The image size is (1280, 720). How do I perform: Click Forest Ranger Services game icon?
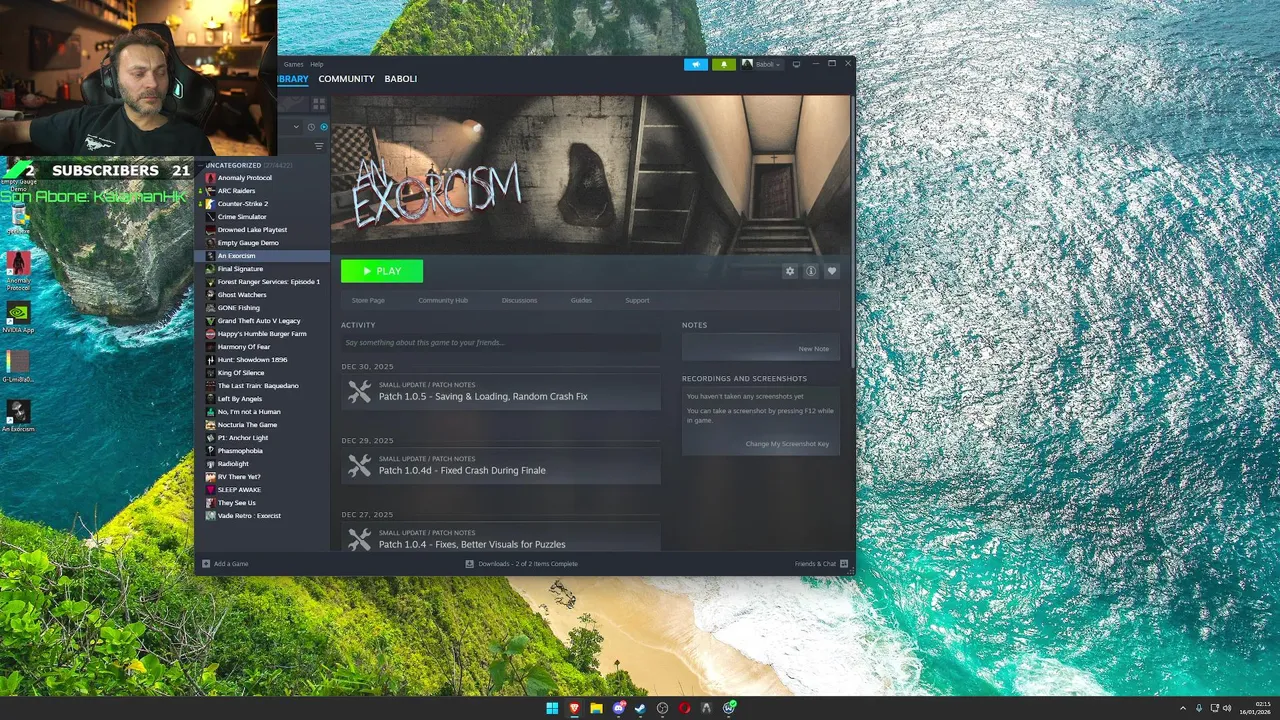[210, 282]
